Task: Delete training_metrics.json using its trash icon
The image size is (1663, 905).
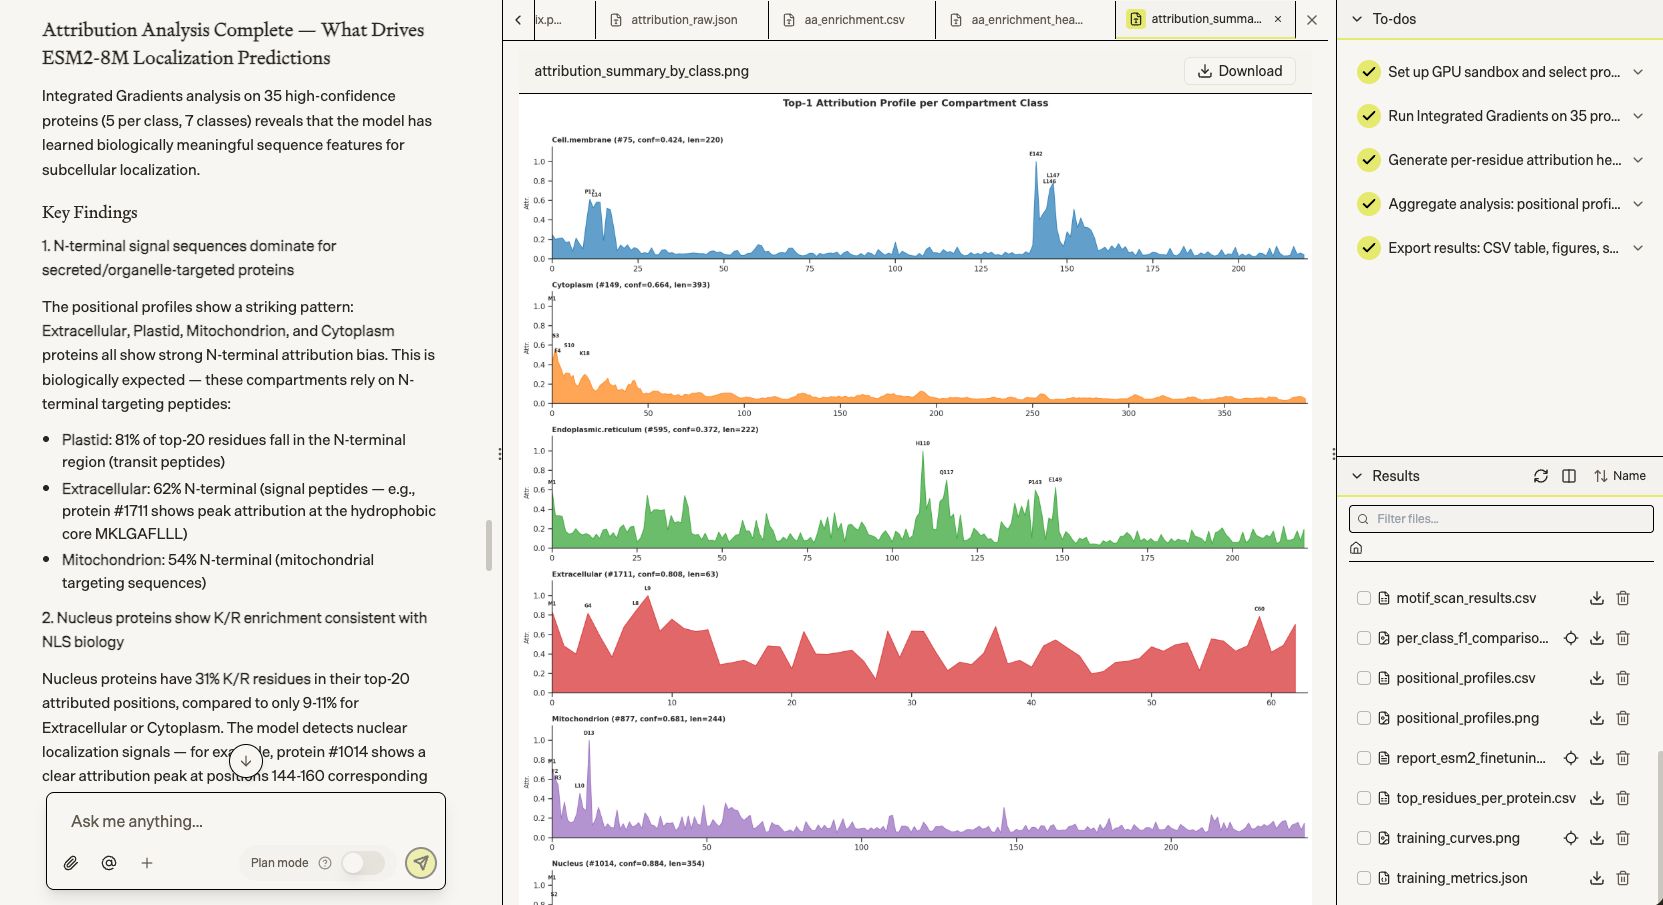Action: [x=1623, y=878]
